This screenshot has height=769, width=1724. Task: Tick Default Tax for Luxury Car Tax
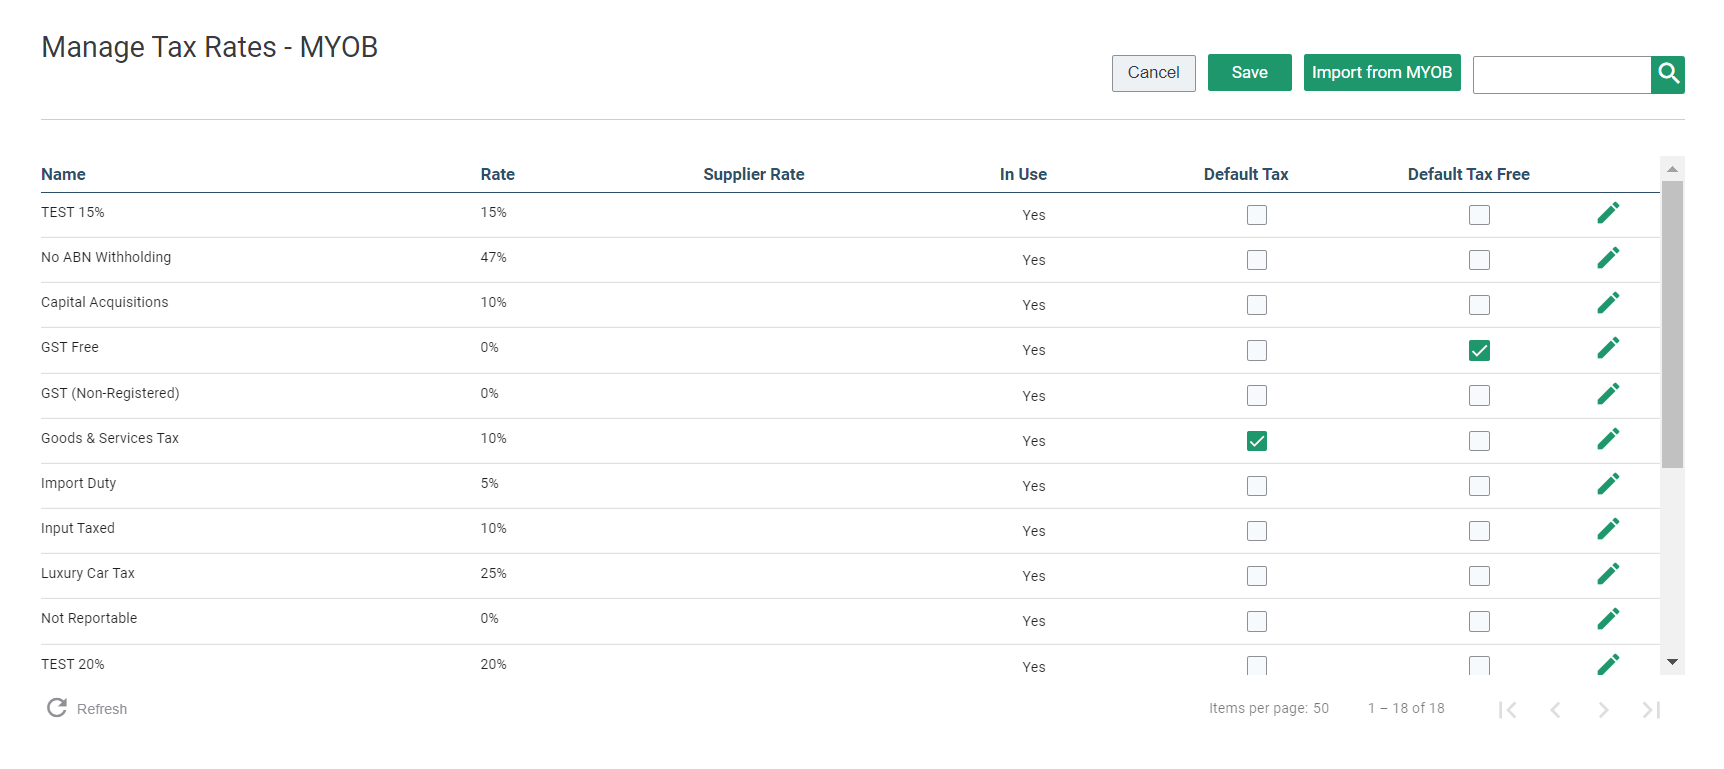pos(1257,576)
